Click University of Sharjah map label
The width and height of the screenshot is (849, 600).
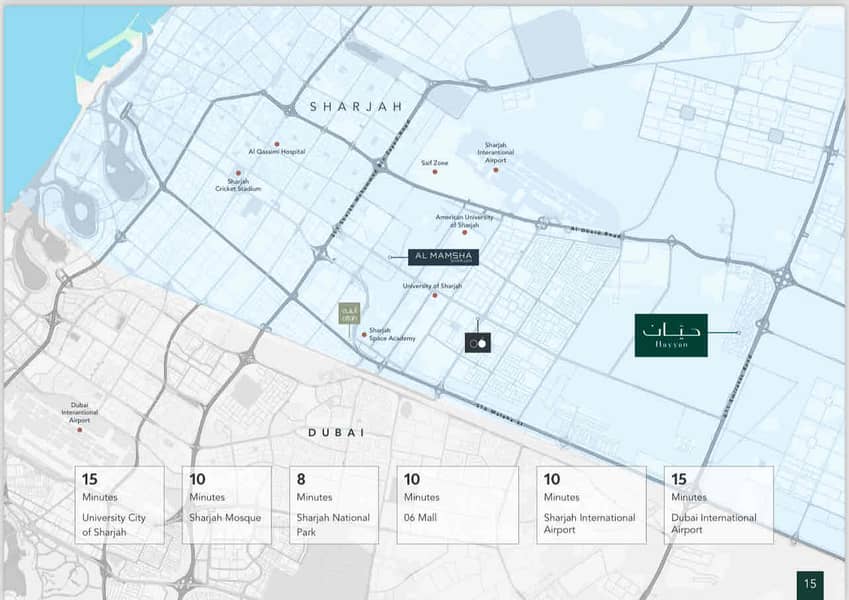432,285
